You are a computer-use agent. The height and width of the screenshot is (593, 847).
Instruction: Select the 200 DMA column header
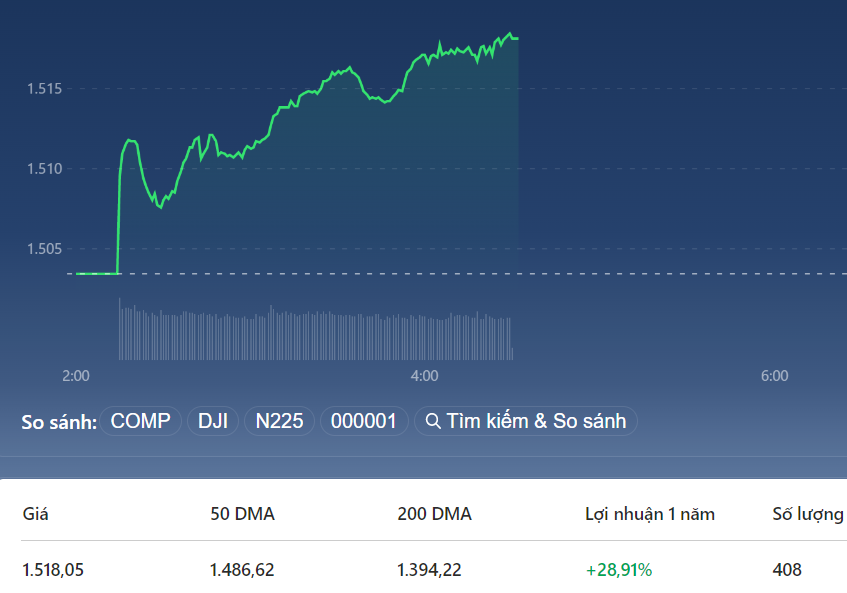click(434, 514)
